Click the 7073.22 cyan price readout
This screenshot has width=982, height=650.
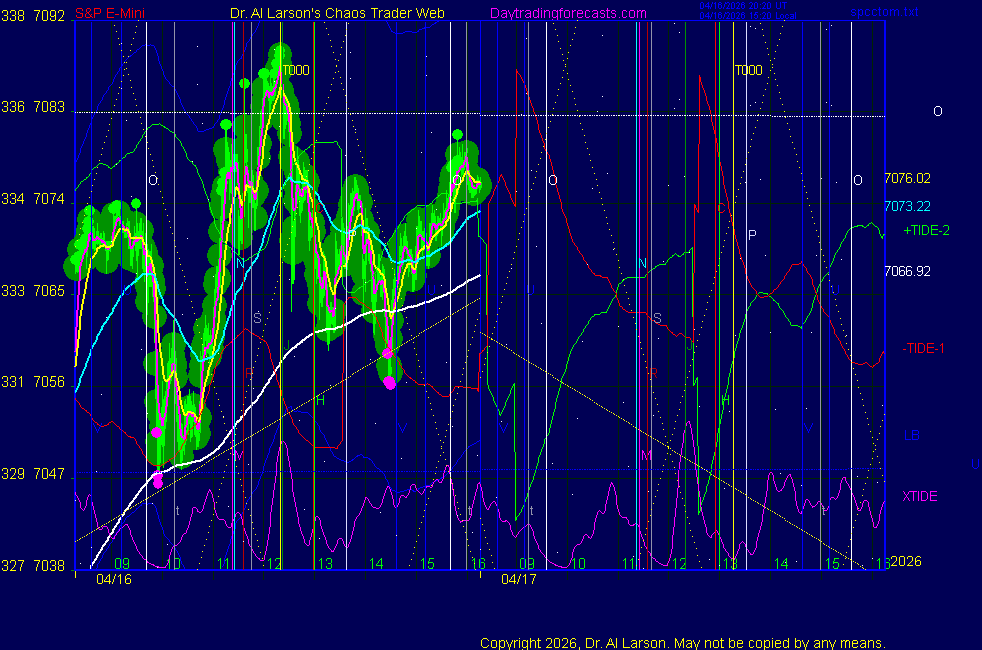(907, 206)
